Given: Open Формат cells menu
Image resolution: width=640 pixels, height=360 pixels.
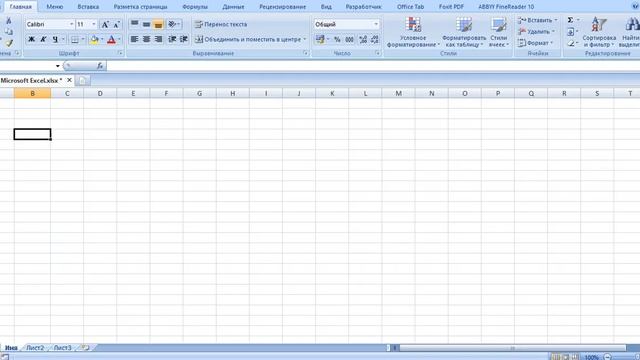Looking at the screenshot, I should click(534, 43).
